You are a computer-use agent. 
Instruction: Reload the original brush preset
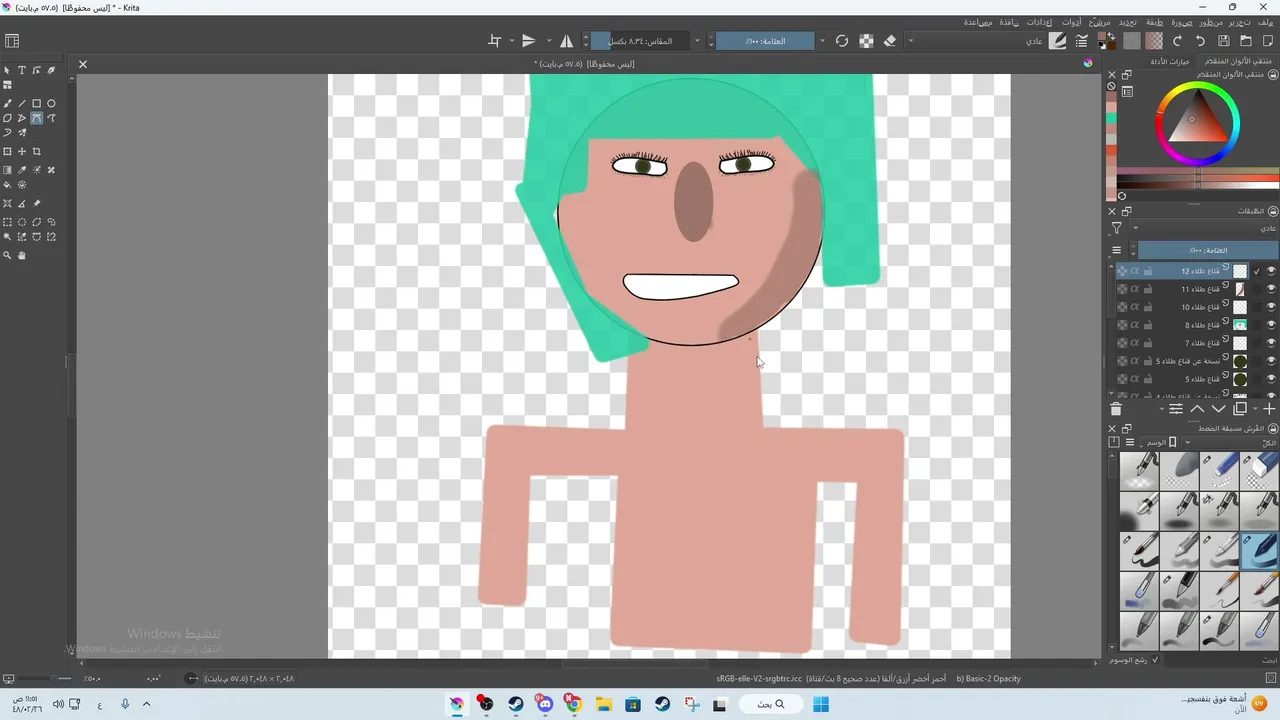[842, 41]
